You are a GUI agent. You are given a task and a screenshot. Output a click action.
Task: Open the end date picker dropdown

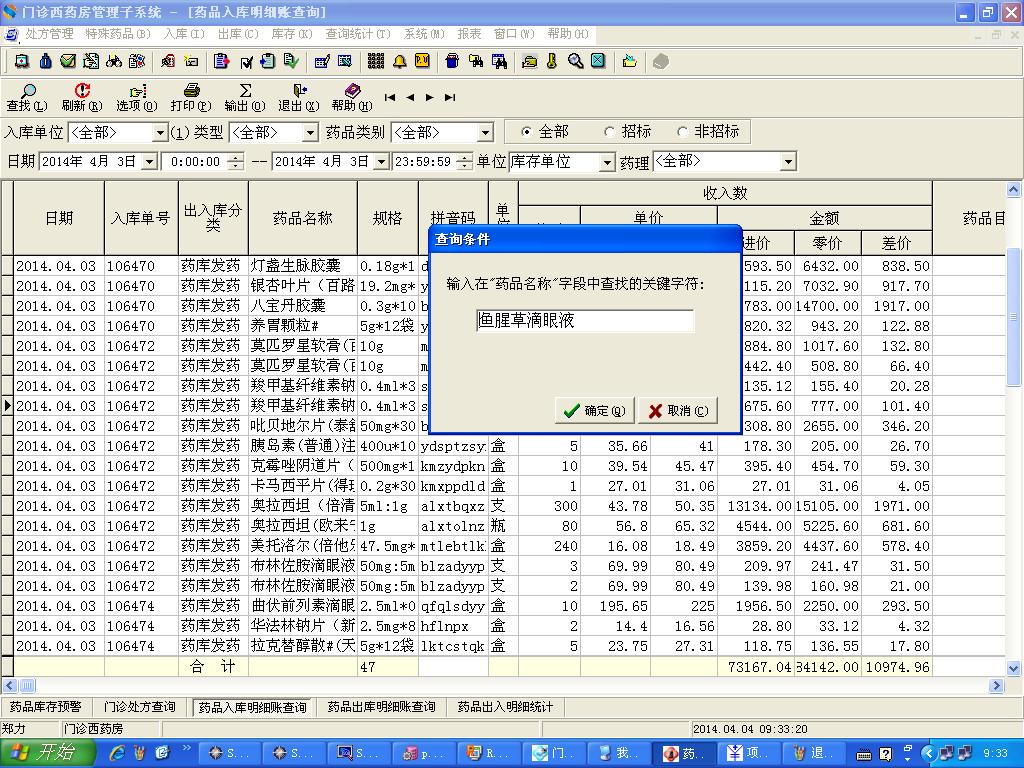coord(381,161)
